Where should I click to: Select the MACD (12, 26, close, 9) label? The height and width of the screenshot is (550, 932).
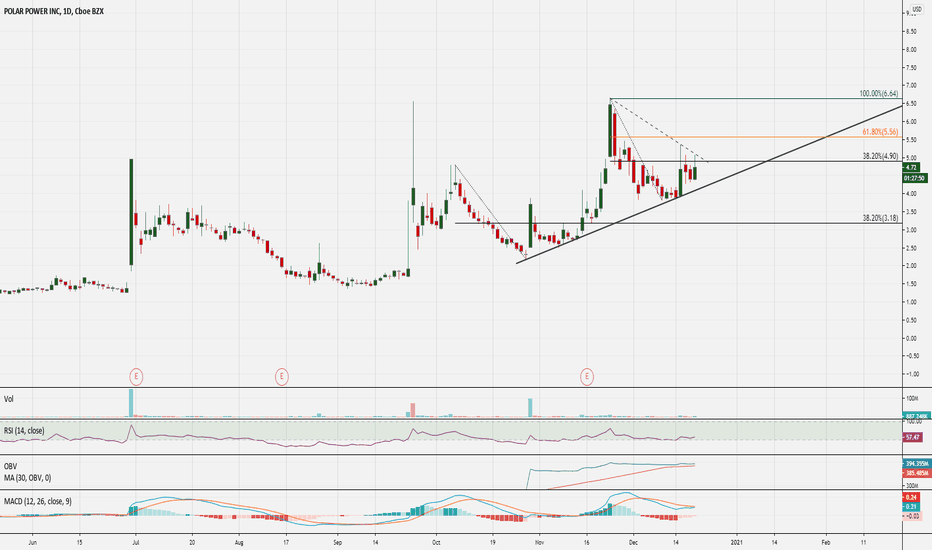click(x=37, y=501)
